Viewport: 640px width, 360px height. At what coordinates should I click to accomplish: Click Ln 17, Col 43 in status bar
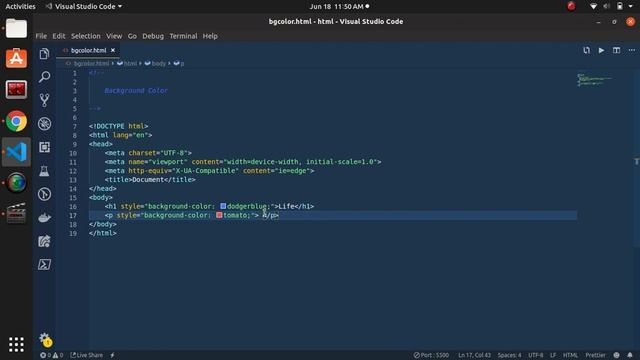point(474,355)
